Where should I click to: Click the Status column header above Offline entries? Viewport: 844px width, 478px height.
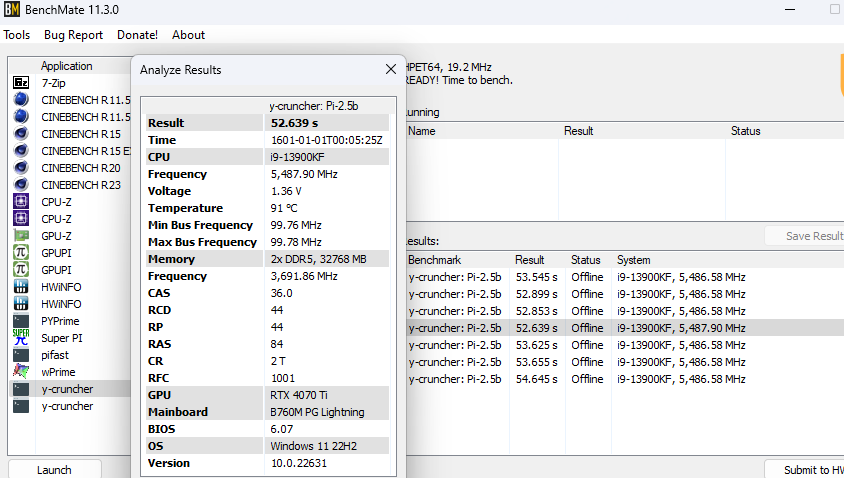(x=586, y=260)
